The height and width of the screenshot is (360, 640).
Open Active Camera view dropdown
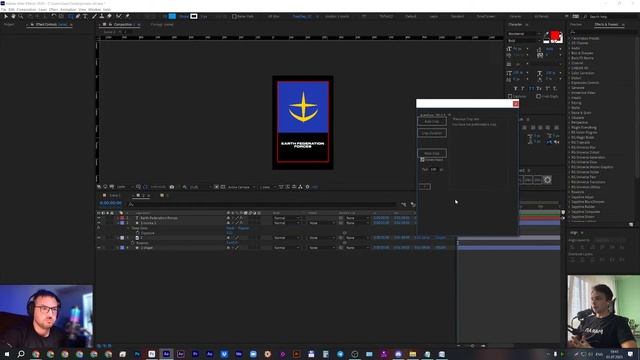(241, 187)
